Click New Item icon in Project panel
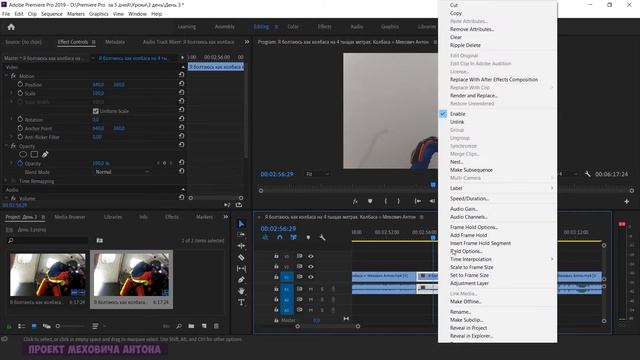 tap(204, 326)
